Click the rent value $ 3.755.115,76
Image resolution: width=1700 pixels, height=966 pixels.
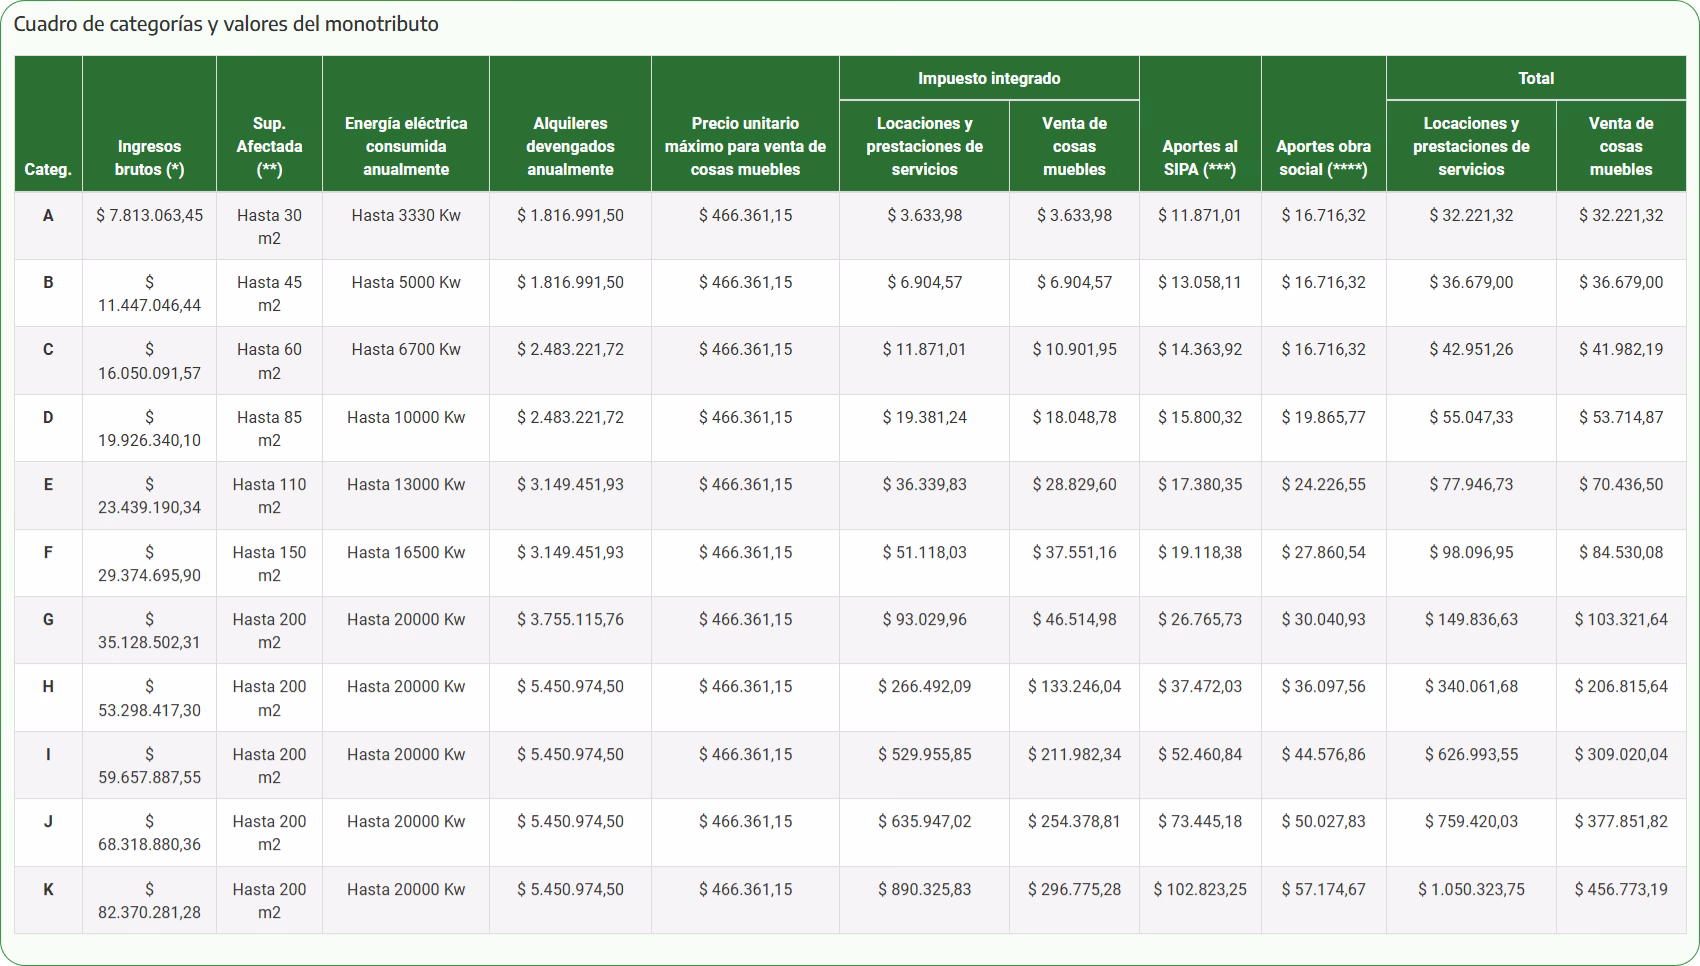click(570, 619)
